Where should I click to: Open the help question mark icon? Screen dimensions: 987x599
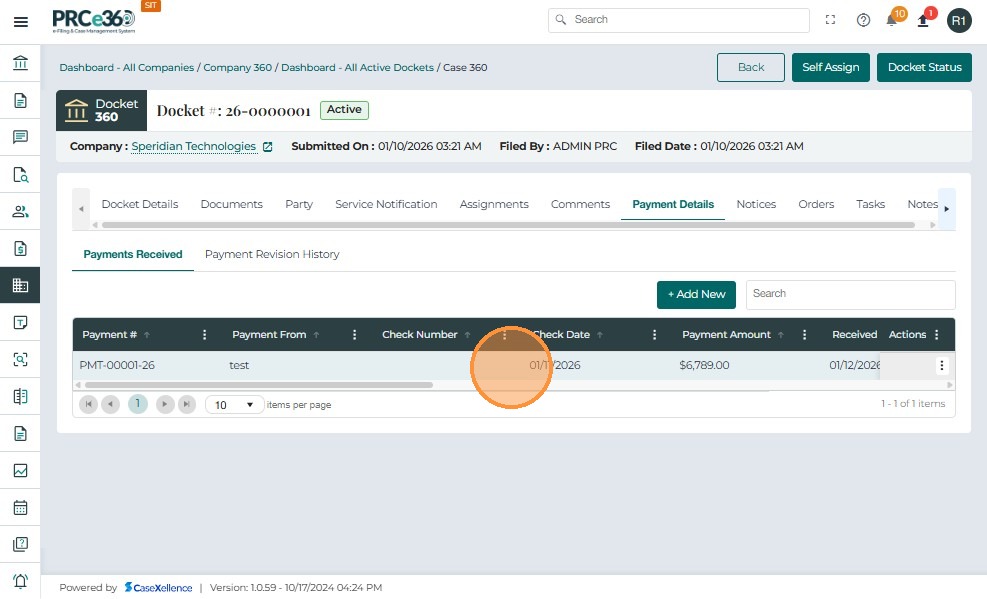click(863, 20)
